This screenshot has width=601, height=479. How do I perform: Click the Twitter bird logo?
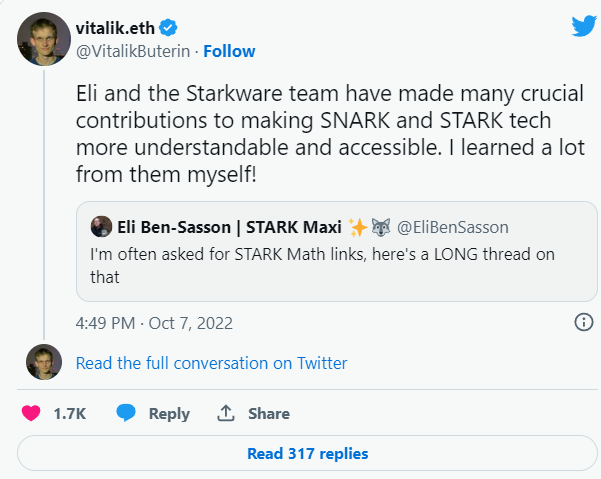583,26
